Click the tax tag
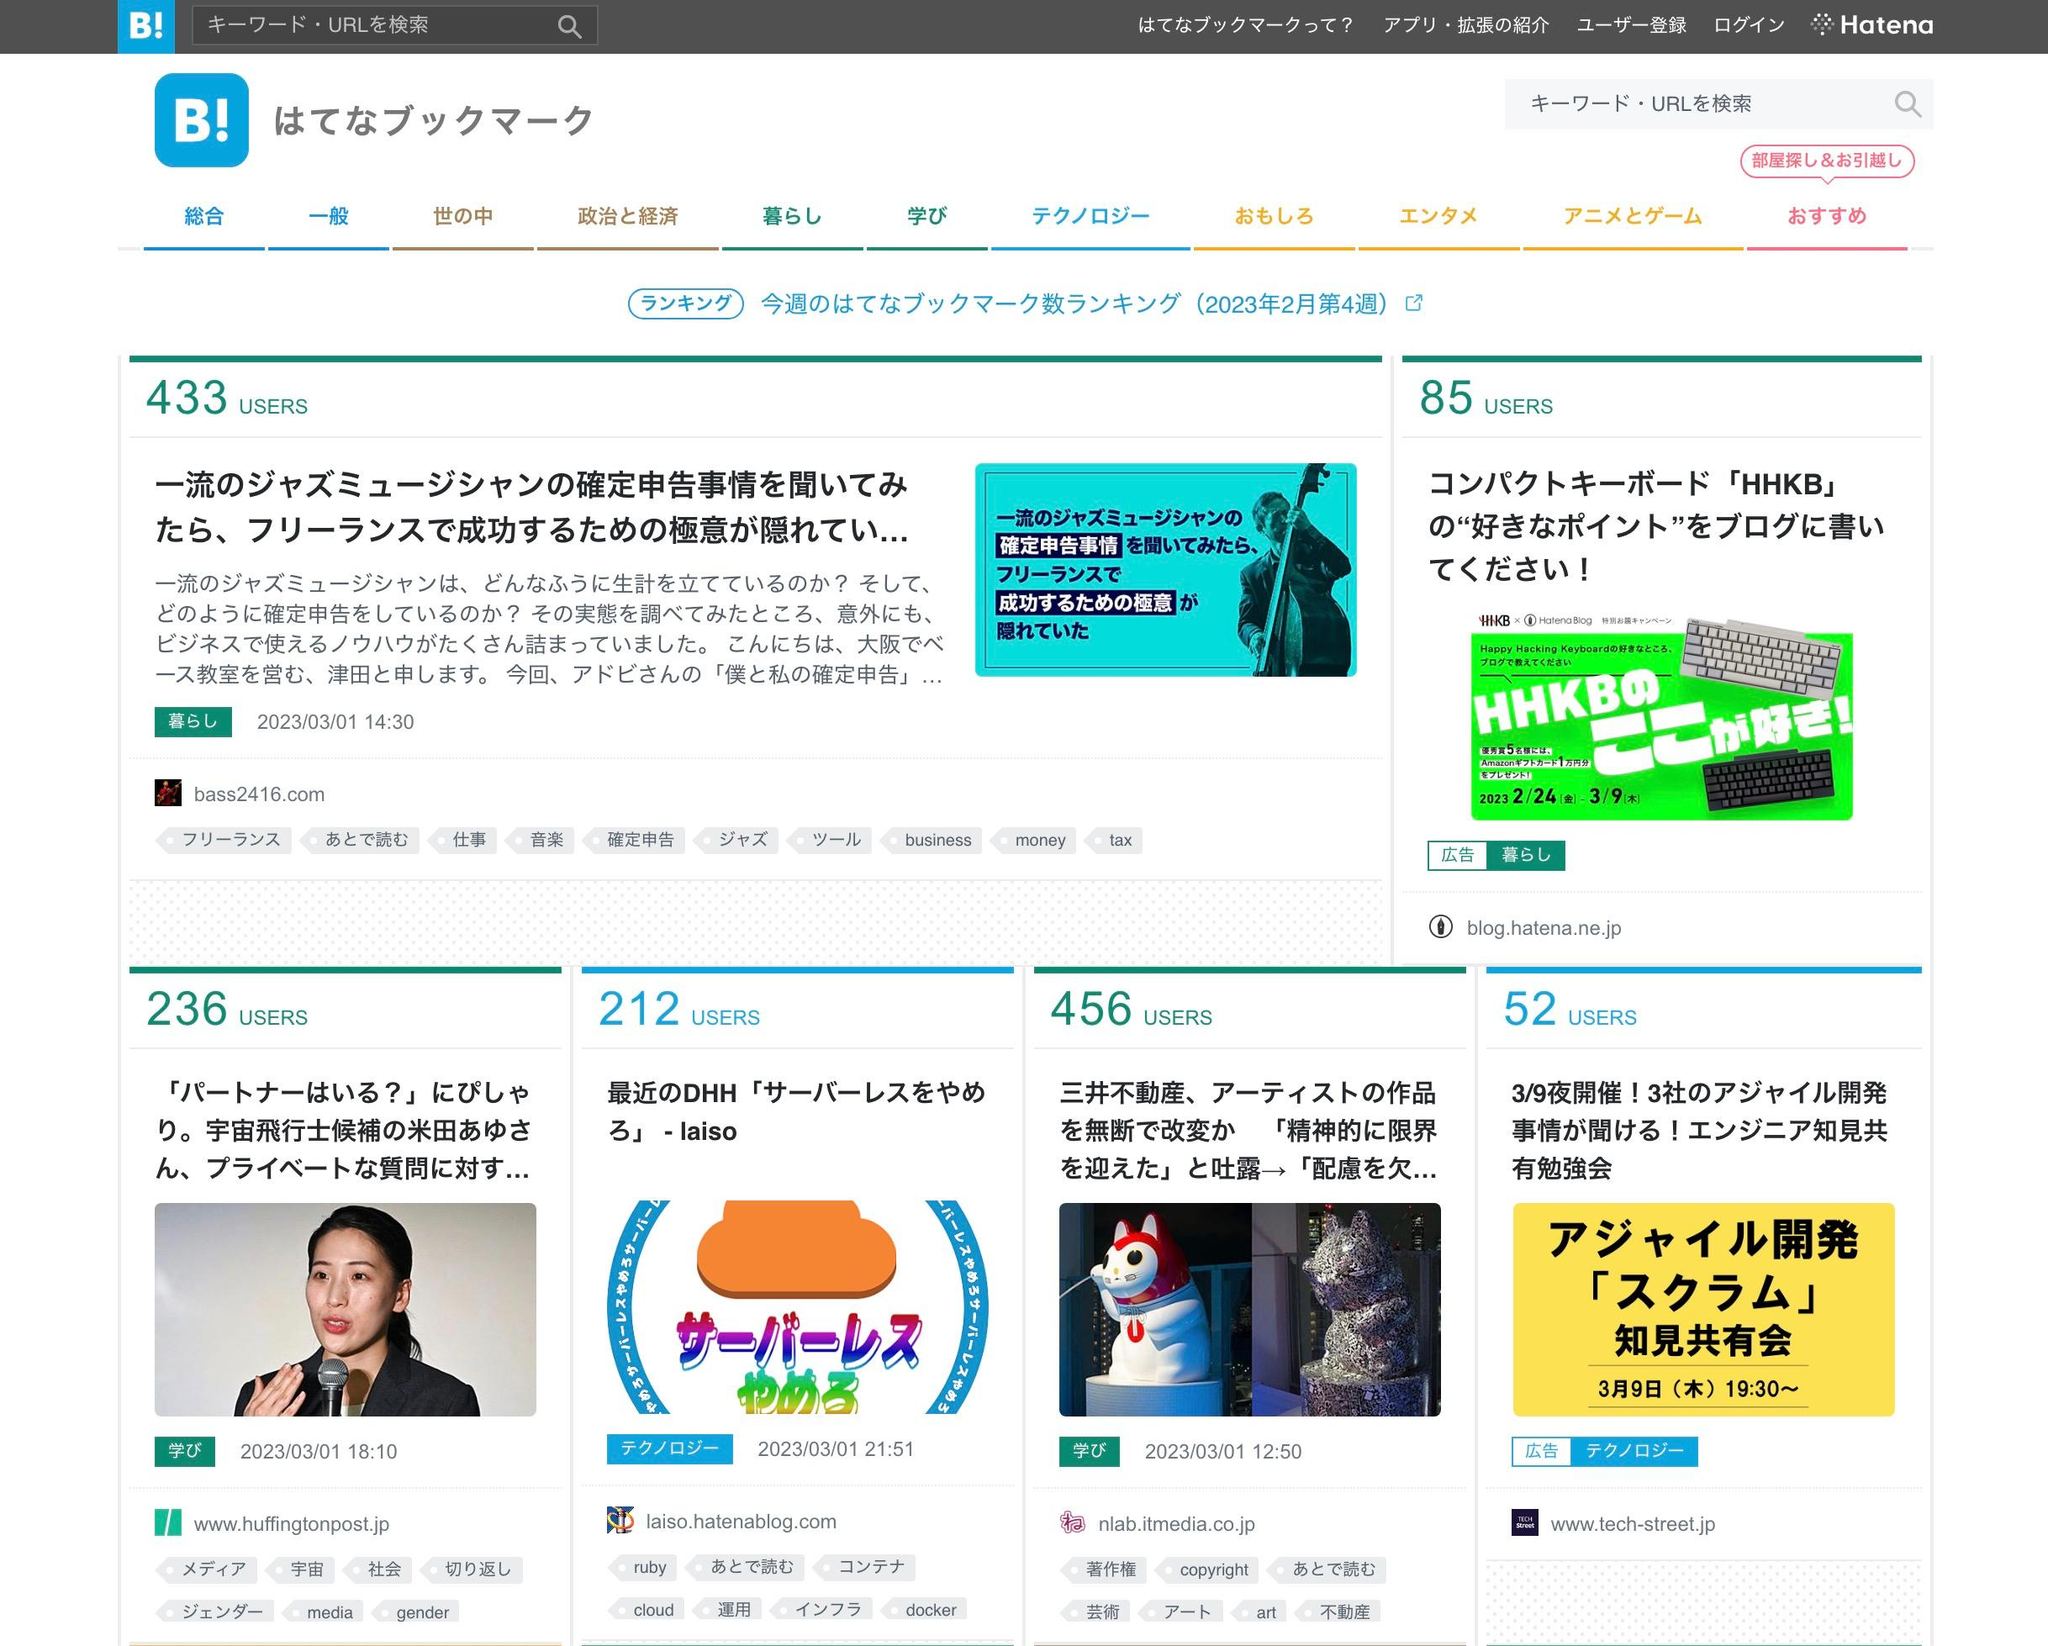 (1116, 840)
